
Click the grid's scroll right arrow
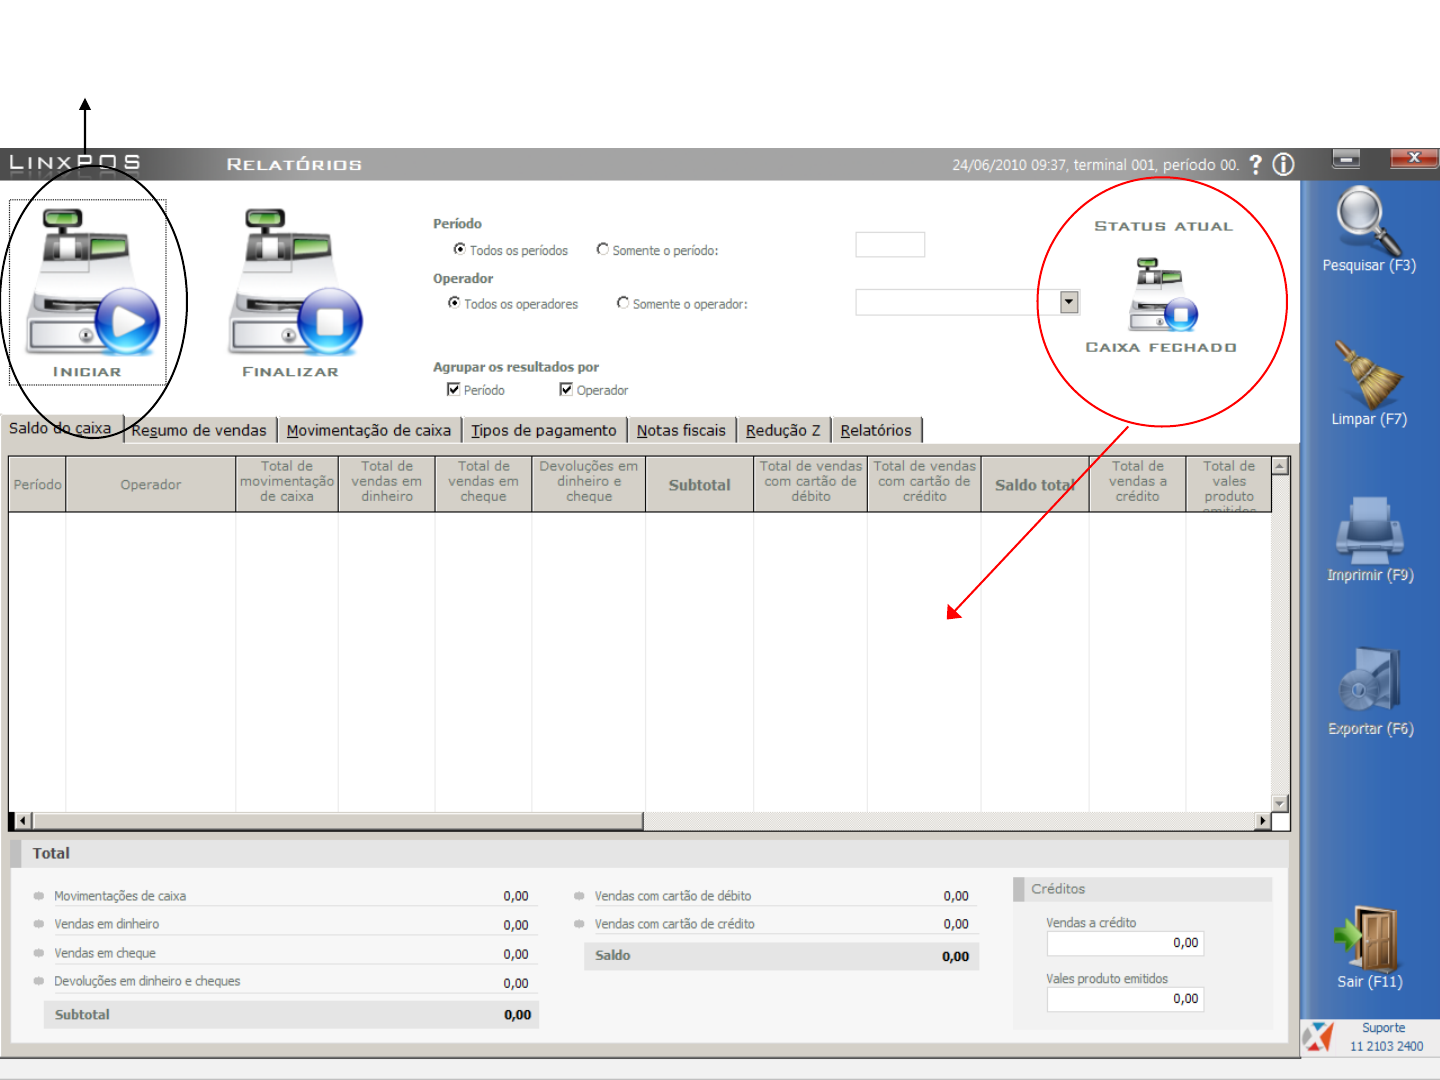point(1263,821)
